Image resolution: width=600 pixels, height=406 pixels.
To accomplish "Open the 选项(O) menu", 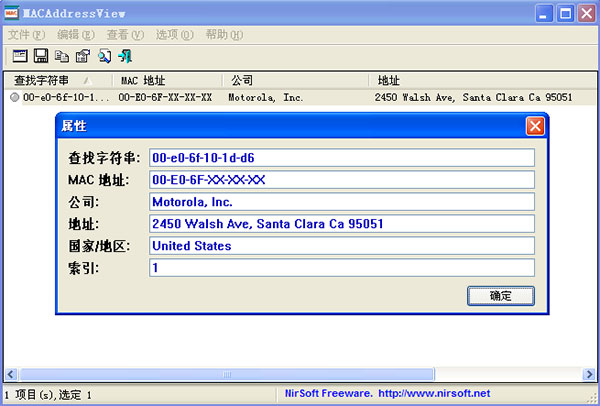I will [x=174, y=35].
